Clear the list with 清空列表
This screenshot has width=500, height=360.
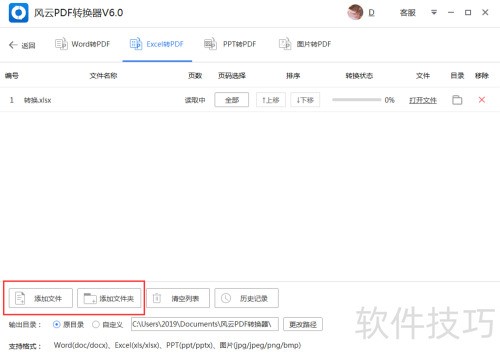pyautogui.click(x=178, y=298)
